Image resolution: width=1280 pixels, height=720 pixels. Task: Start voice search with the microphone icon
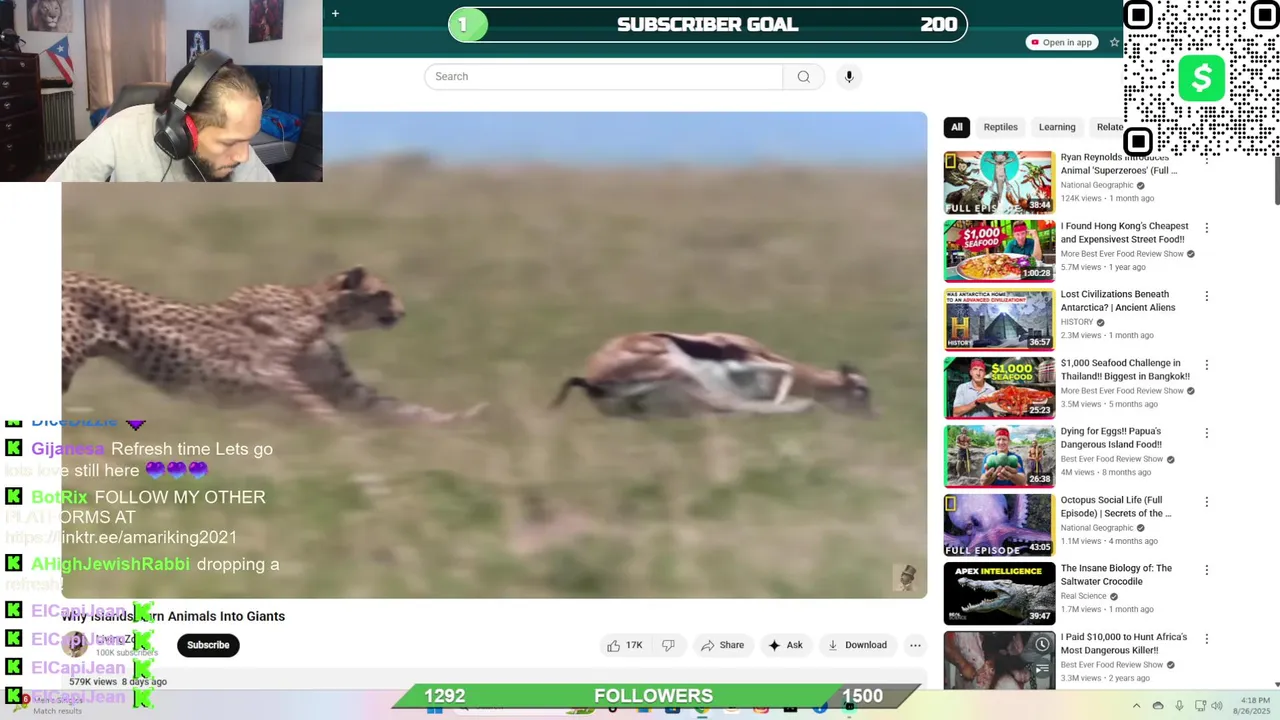[849, 77]
